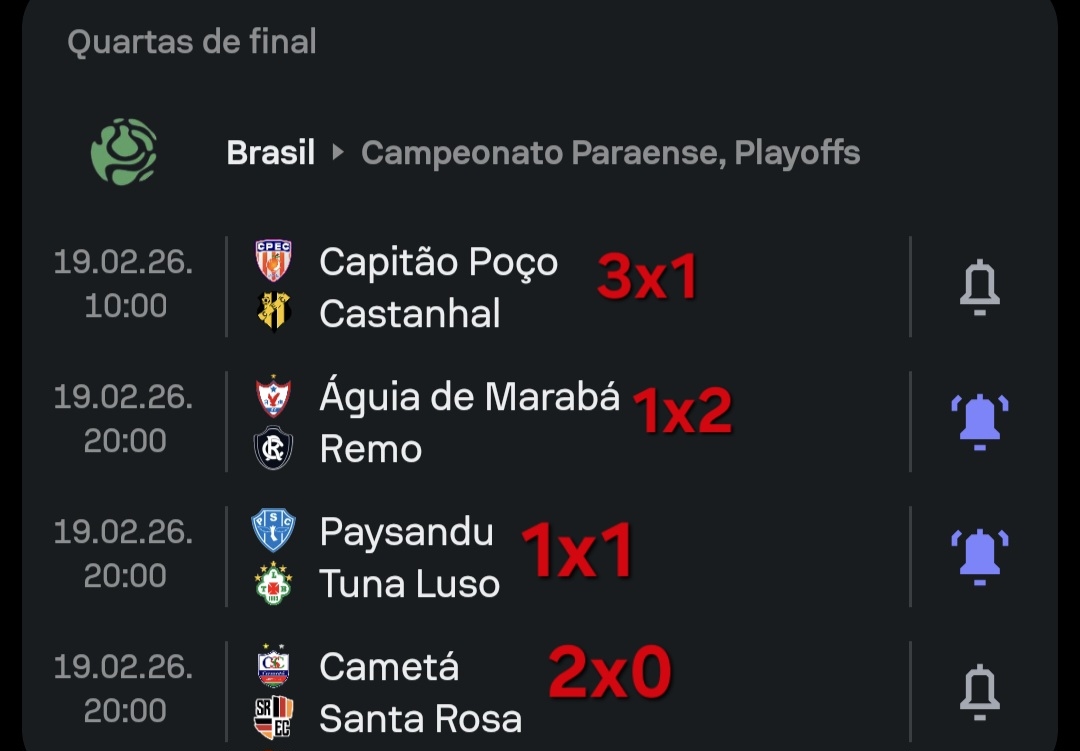Click the Castanhal club crest

point(274,313)
